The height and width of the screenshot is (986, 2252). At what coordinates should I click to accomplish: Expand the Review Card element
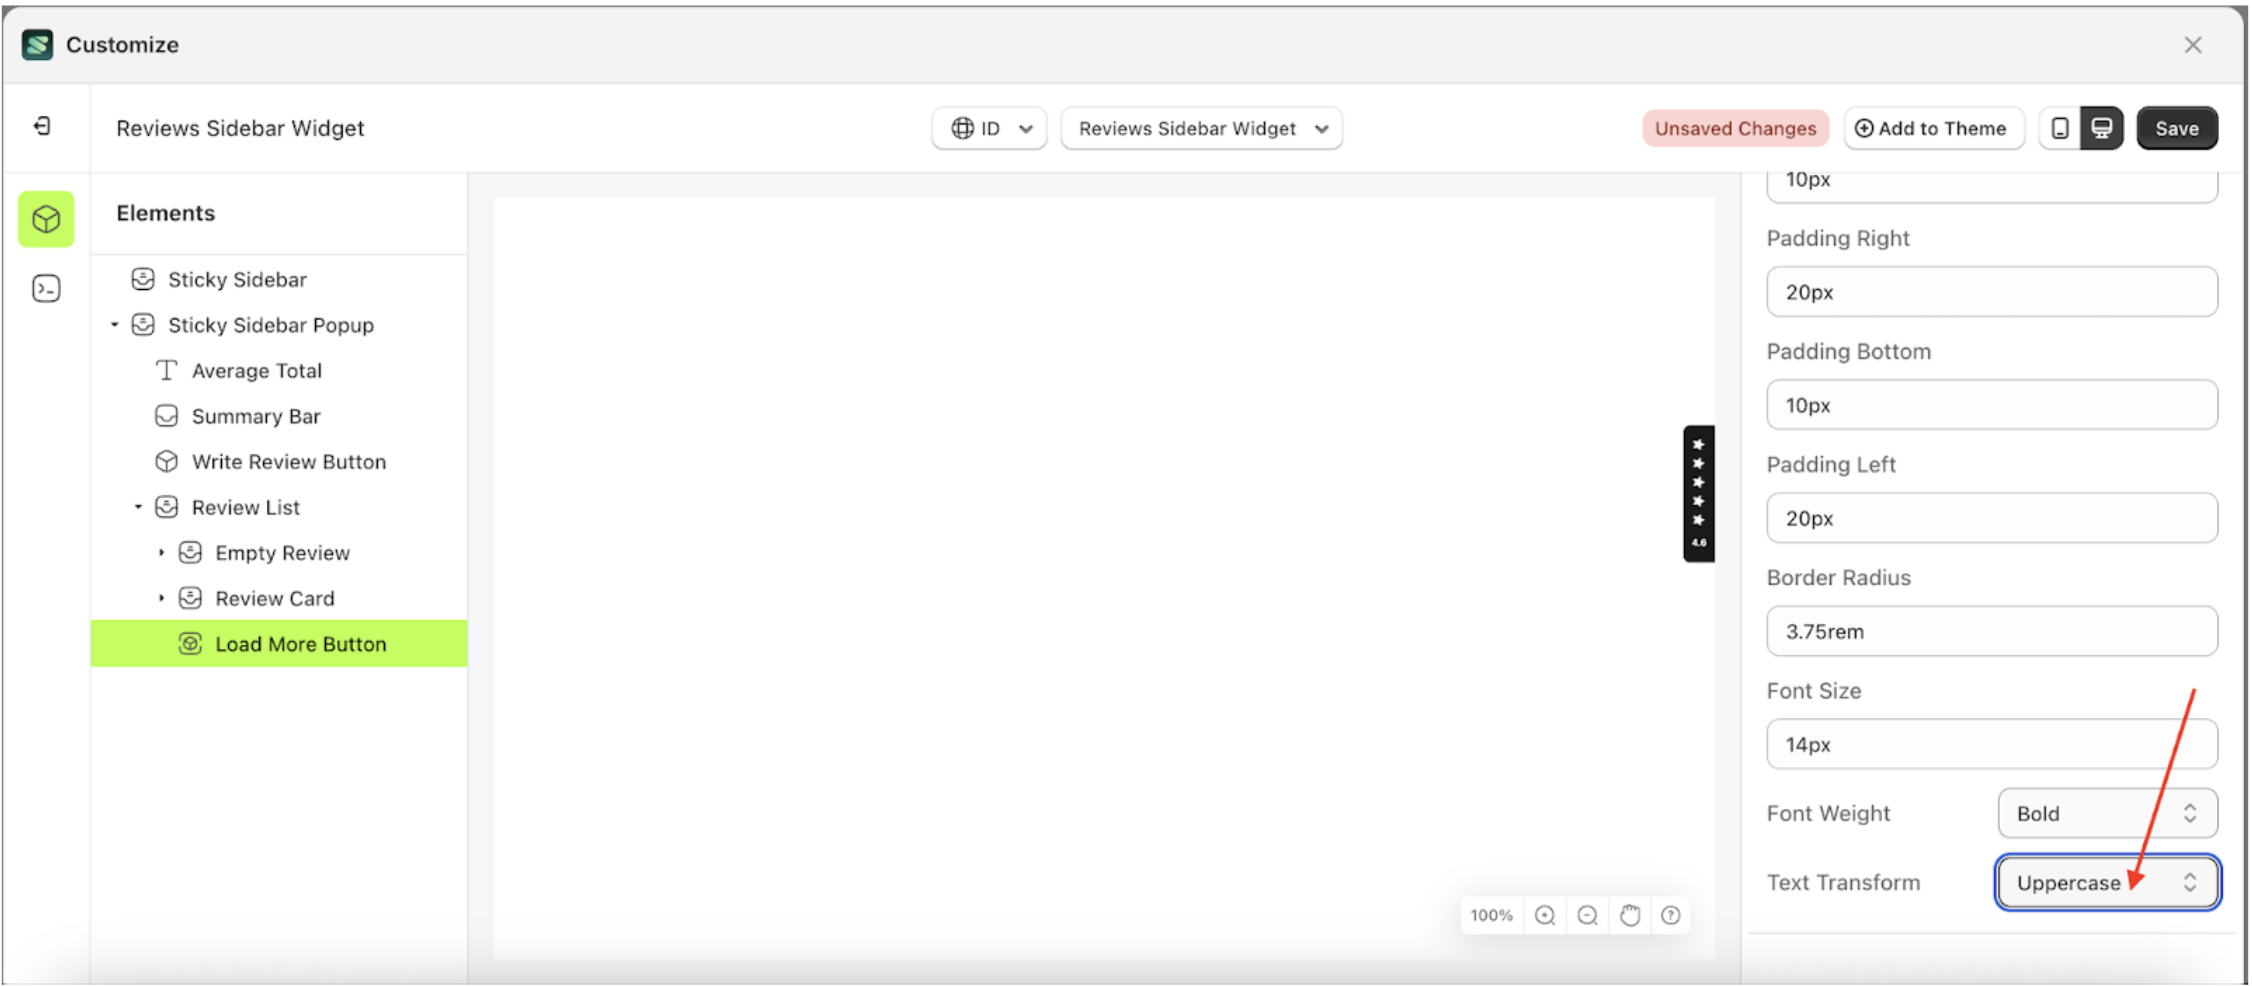coord(162,597)
